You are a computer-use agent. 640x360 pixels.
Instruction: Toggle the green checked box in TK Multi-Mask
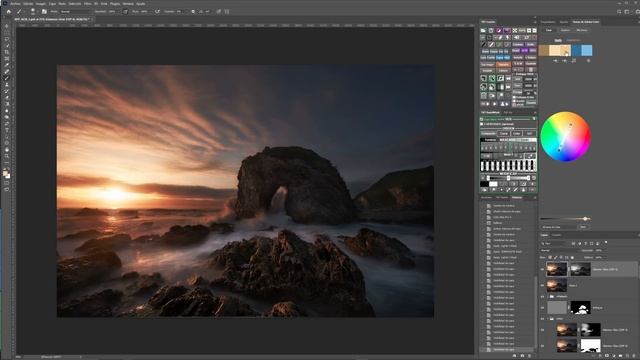(x=482, y=119)
